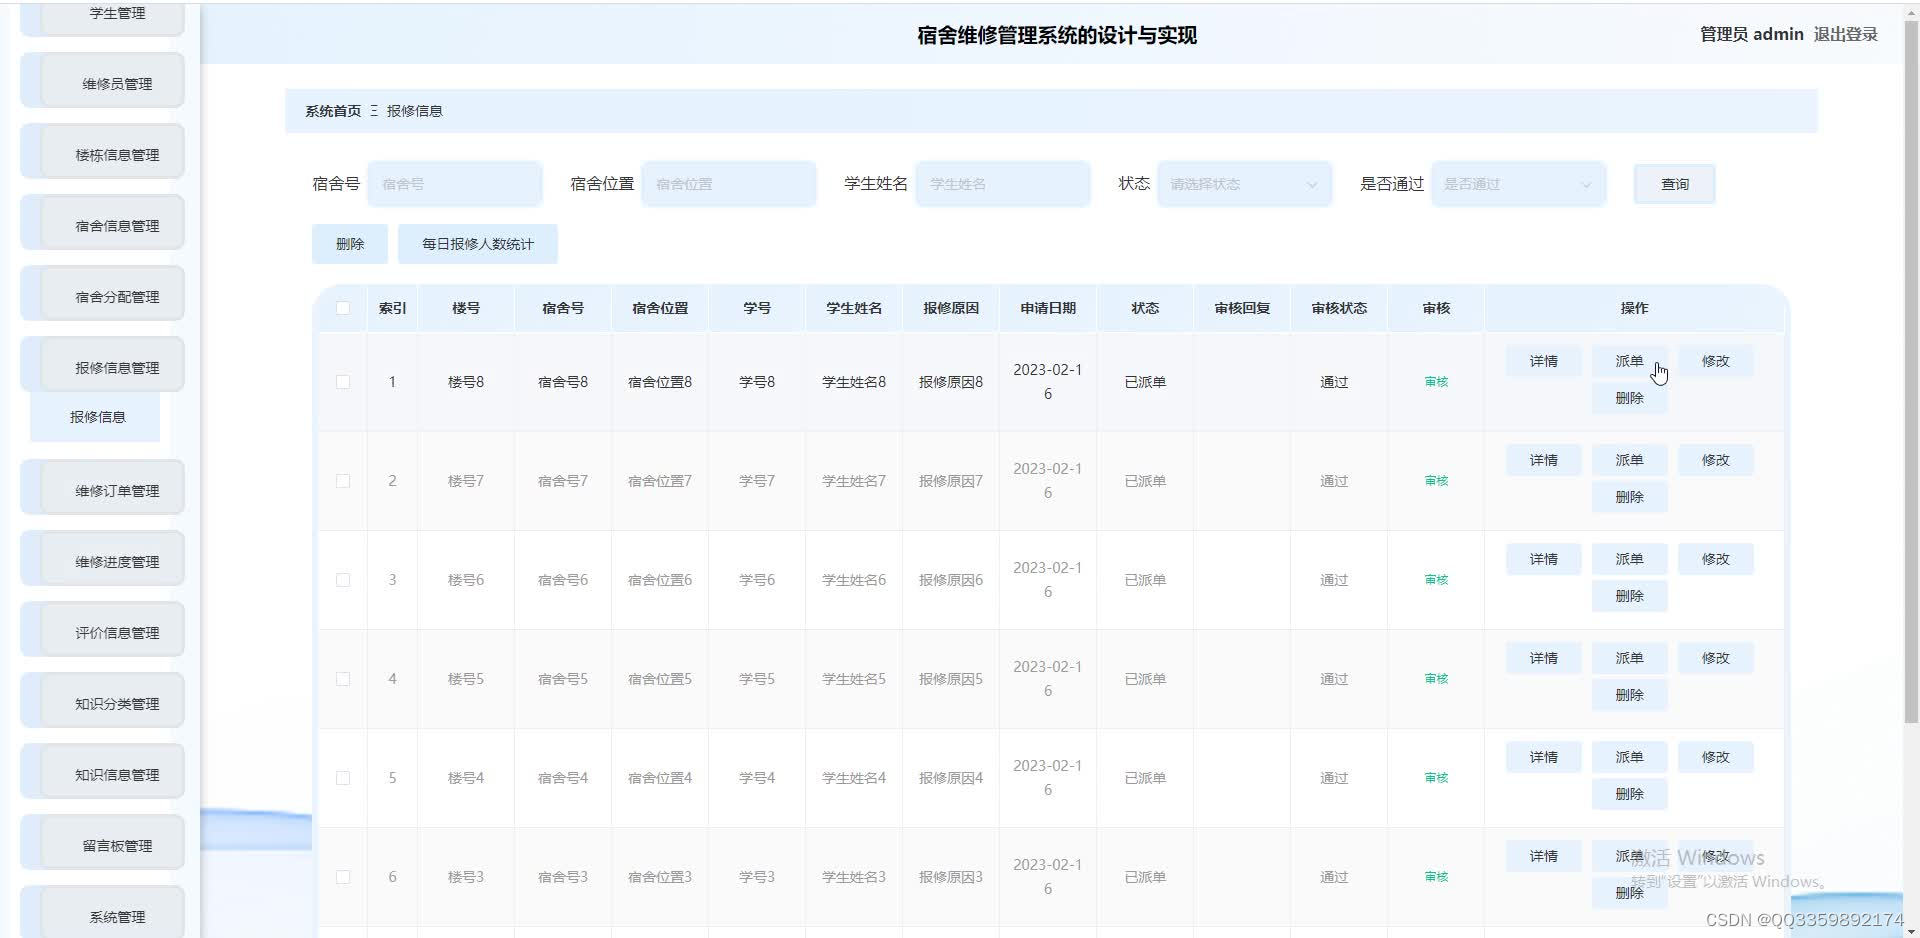
Task: Click 删除 in row 楼号4
Action: coord(1629,794)
